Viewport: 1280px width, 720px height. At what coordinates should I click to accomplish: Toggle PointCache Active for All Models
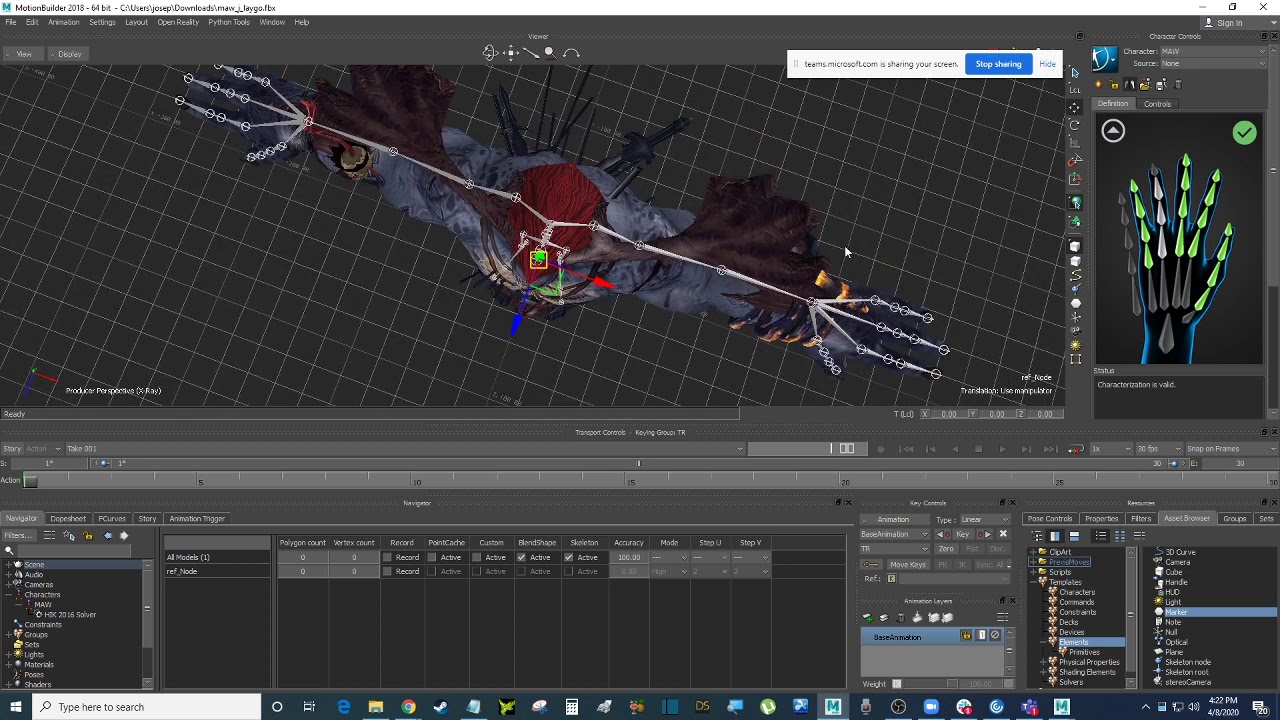(432, 557)
